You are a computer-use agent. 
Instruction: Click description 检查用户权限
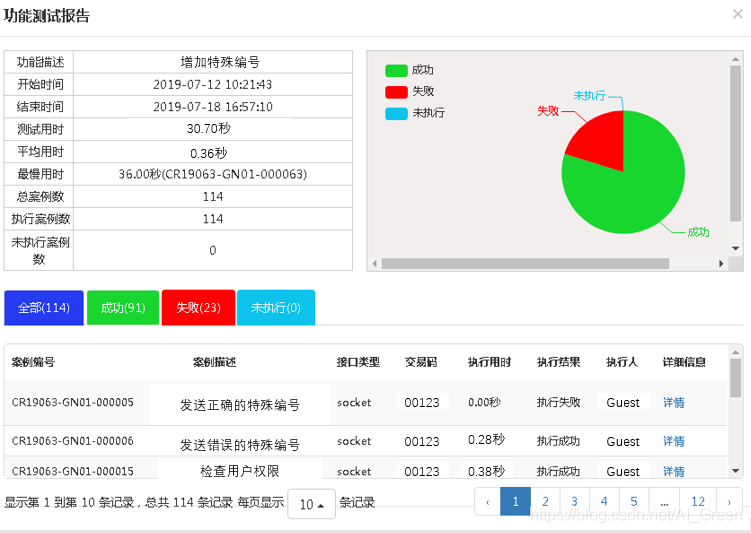click(239, 471)
